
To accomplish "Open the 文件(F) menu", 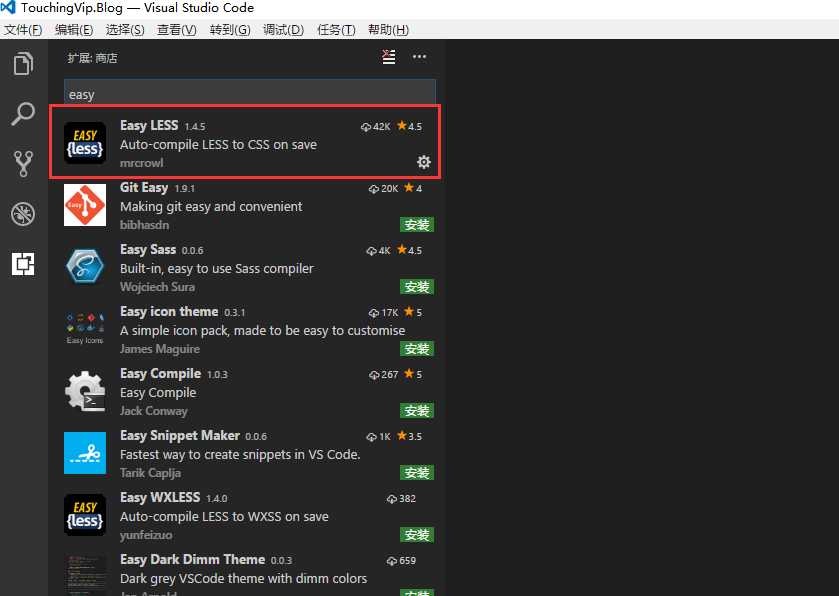I will [23, 30].
